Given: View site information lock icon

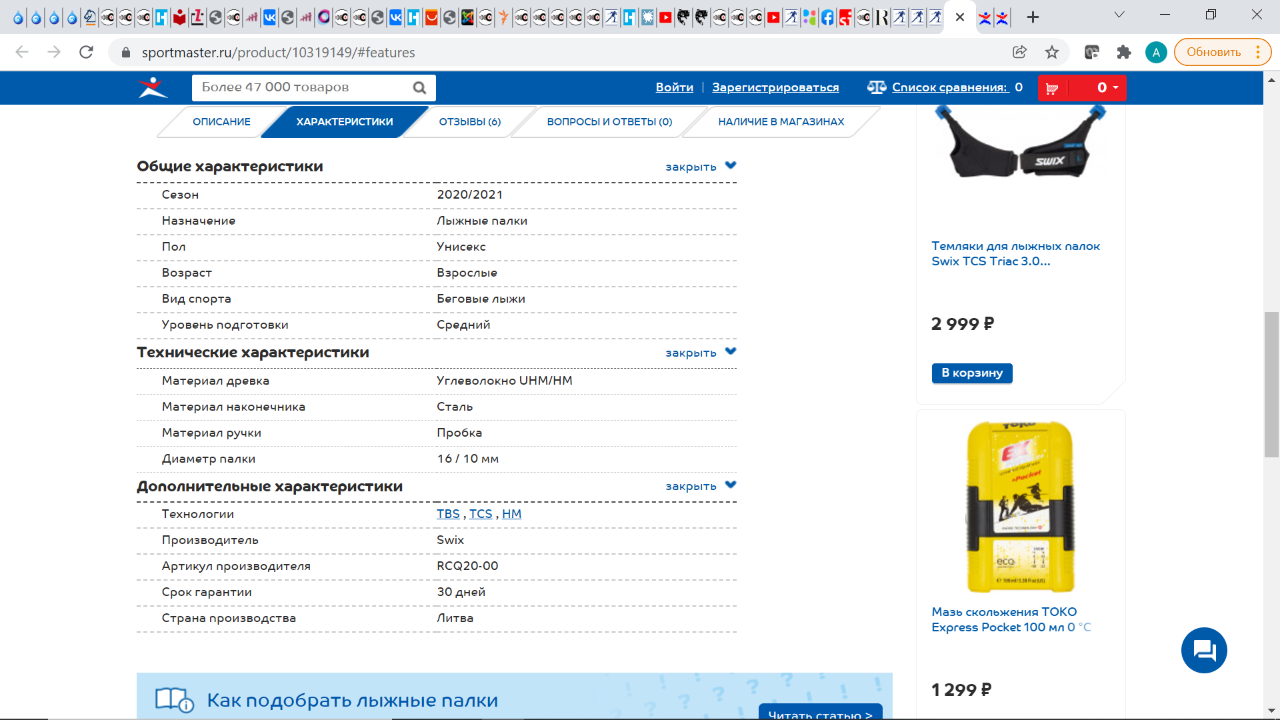Looking at the screenshot, I should [126, 52].
